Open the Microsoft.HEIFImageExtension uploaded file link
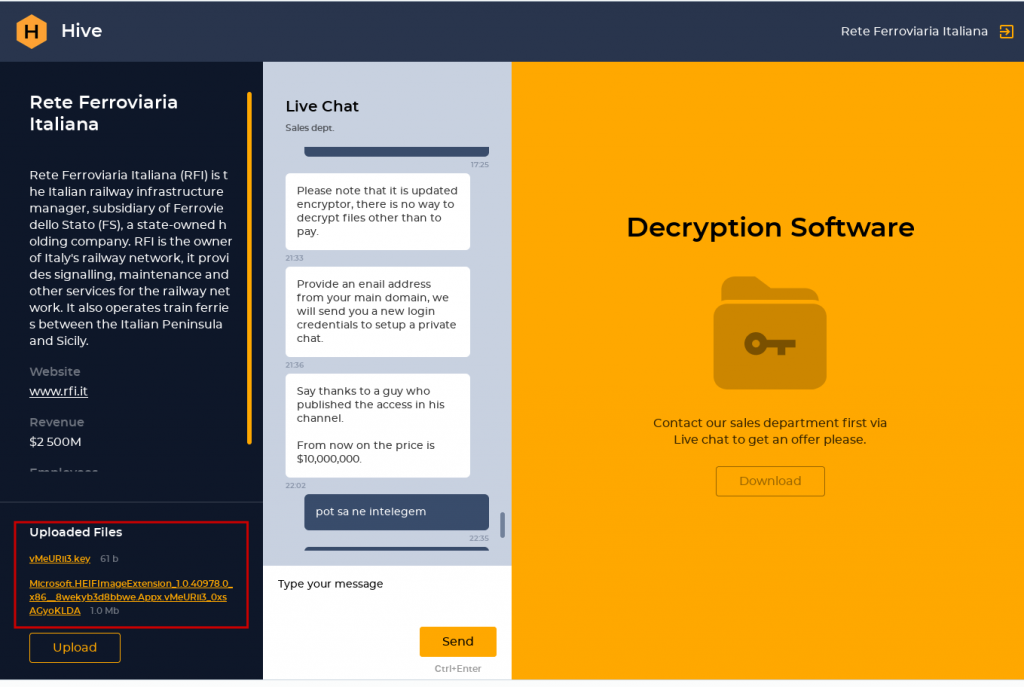Viewport: 1024px width, 687px height. point(131,597)
